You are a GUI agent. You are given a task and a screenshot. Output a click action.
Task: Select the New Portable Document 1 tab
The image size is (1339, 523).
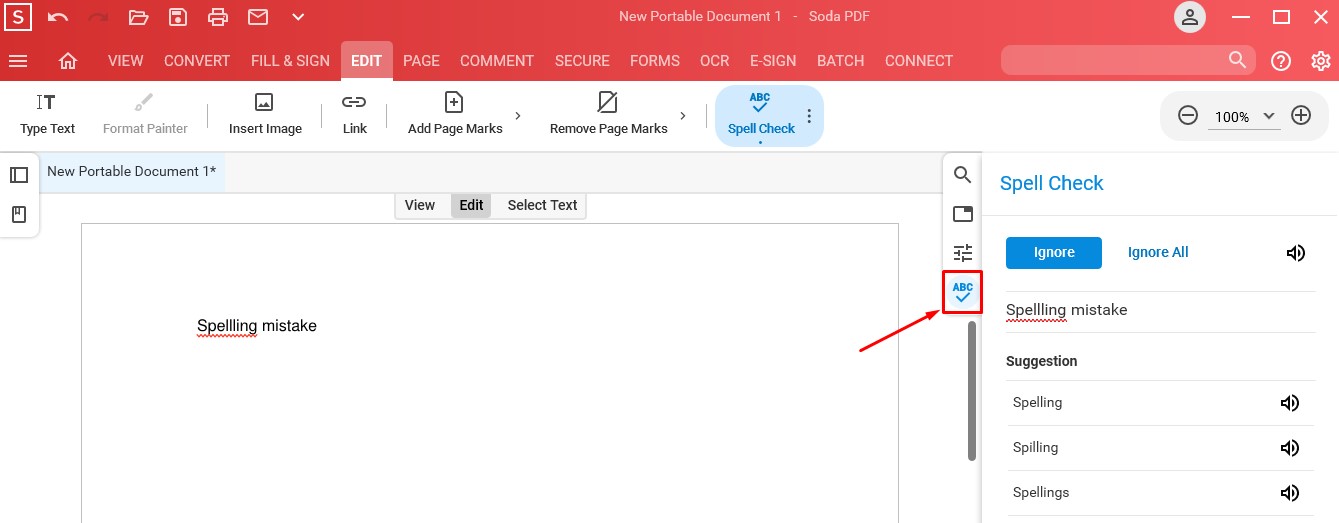[131, 171]
